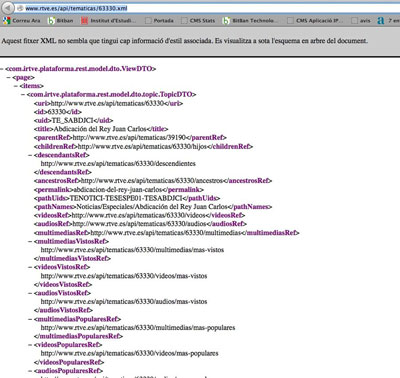Click the permalink abdicacion-del-rey-juan-carlos

click(x=118, y=189)
